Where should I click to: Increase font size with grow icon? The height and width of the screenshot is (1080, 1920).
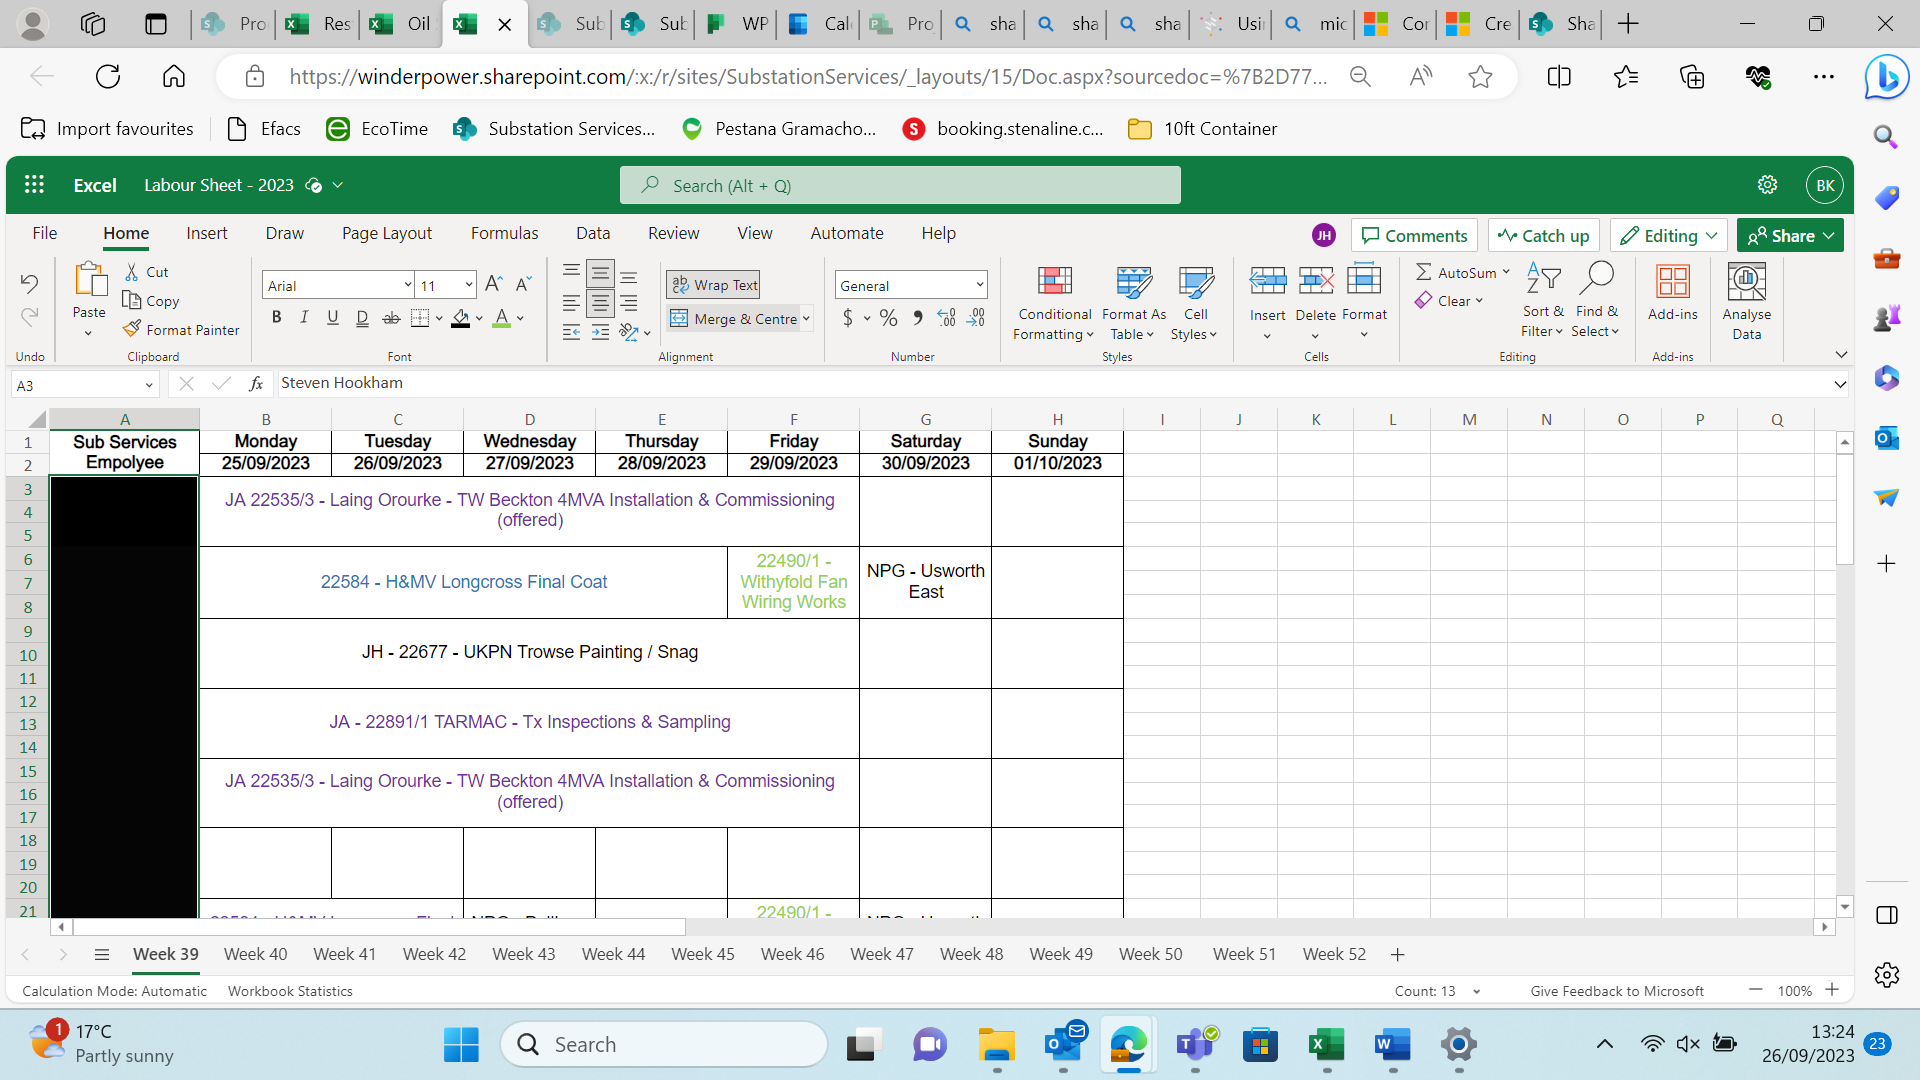coord(494,285)
